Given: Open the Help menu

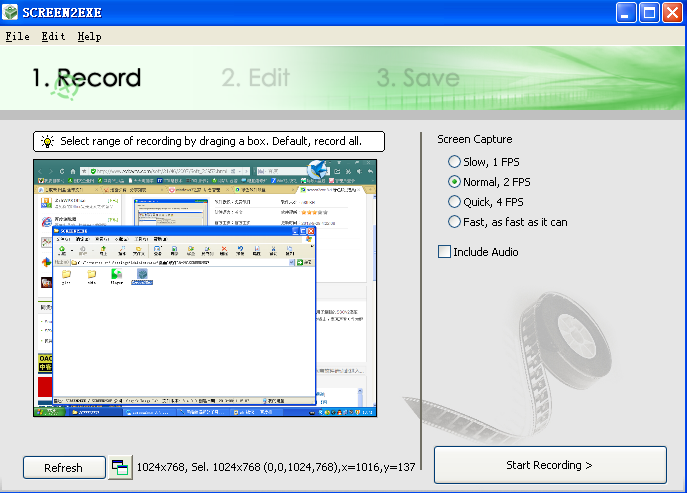Looking at the screenshot, I should pyautogui.click(x=89, y=36).
